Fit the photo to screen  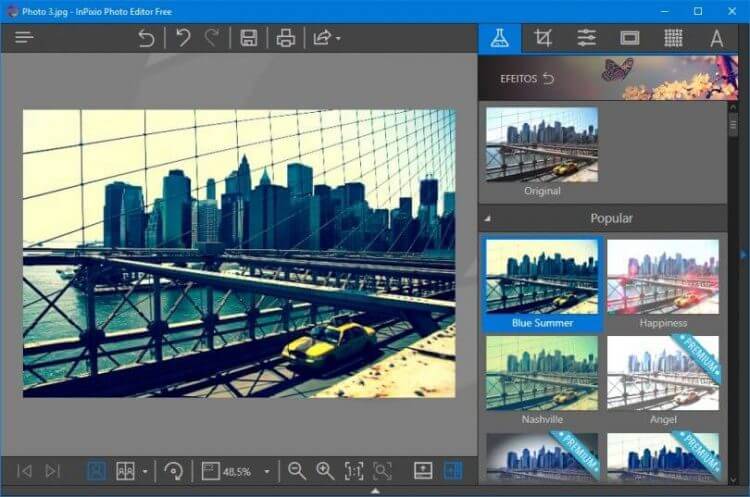point(382,471)
